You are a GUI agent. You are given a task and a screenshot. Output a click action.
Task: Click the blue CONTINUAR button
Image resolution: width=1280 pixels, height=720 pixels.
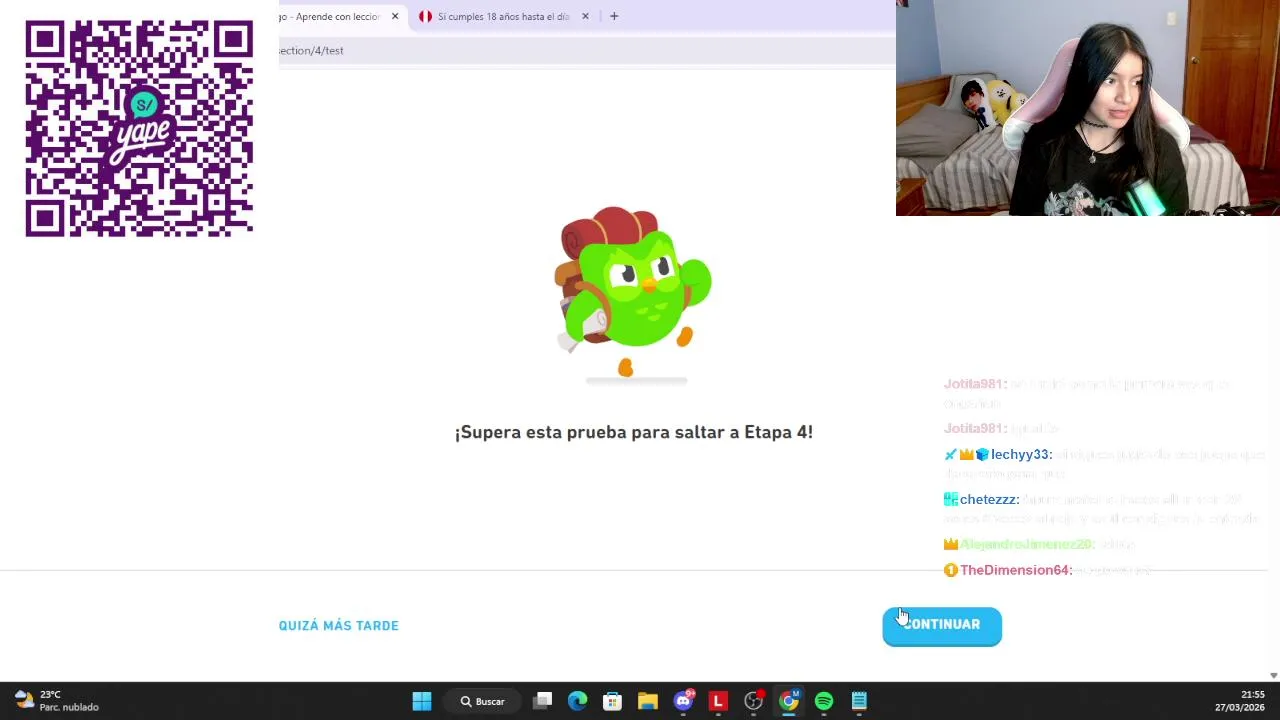click(x=941, y=625)
